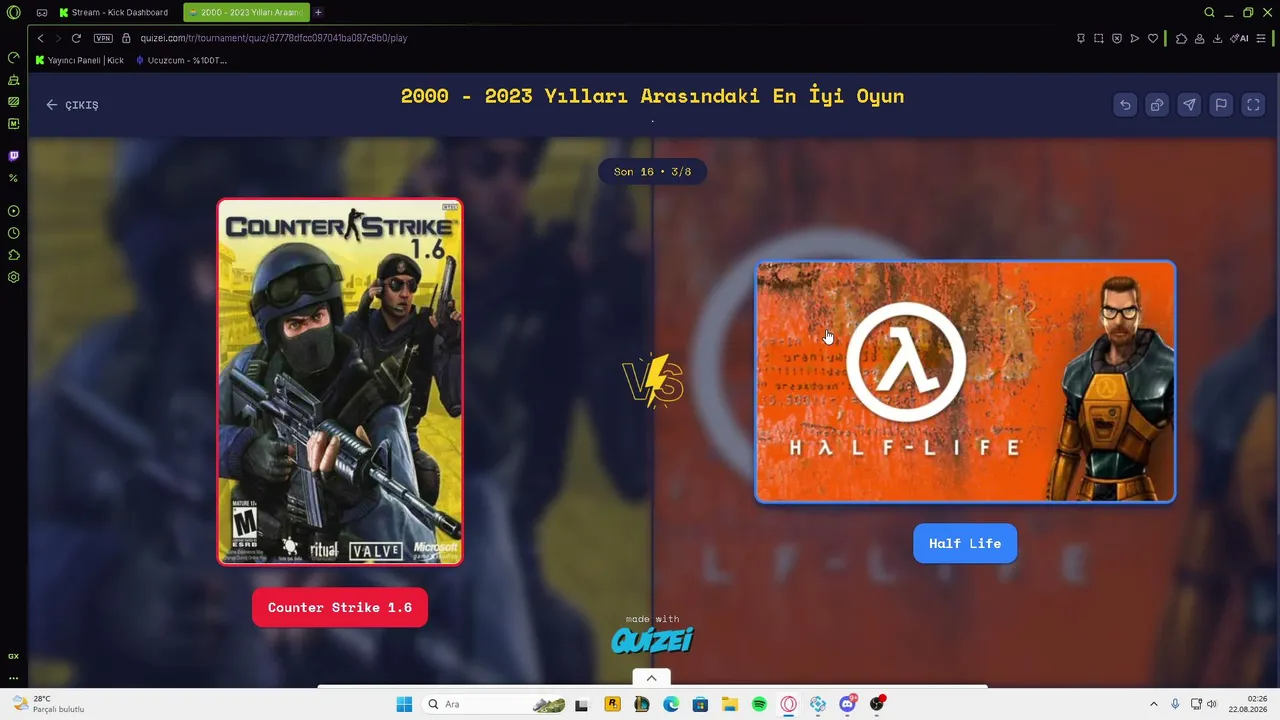Viewport: 1280px width, 720px height.
Task: Go back in browser history
Action: click(40, 38)
